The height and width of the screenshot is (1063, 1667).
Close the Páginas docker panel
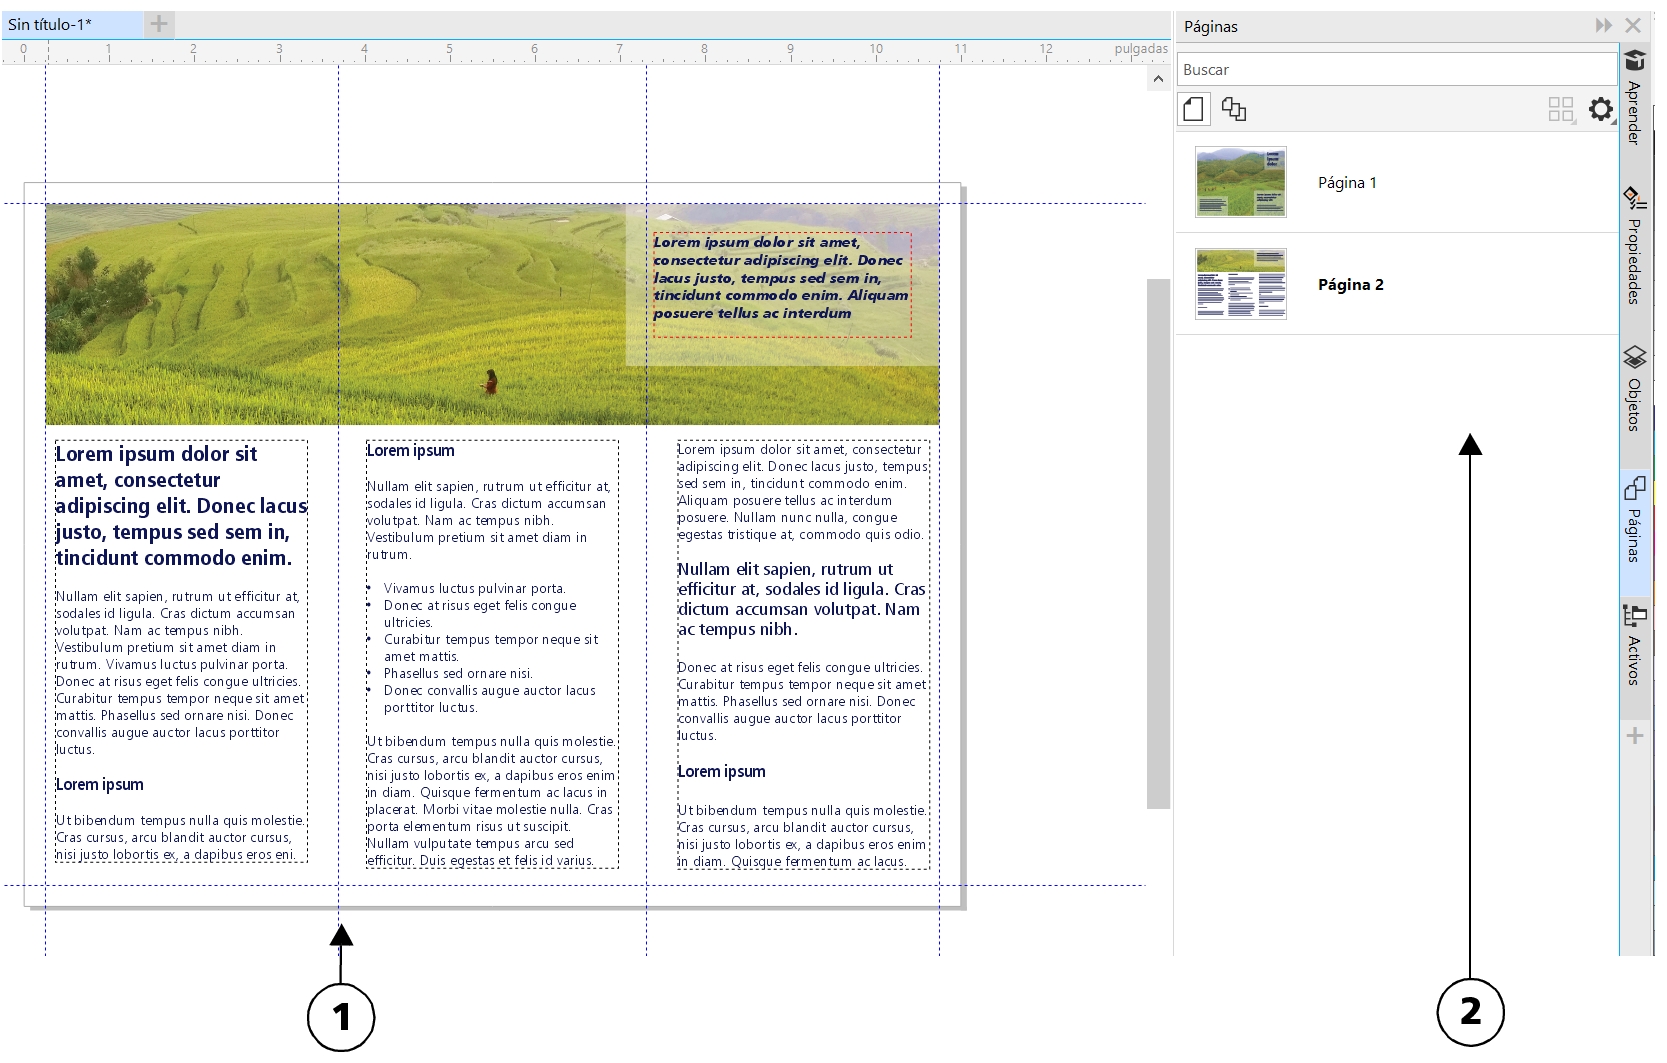[1633, 25]
